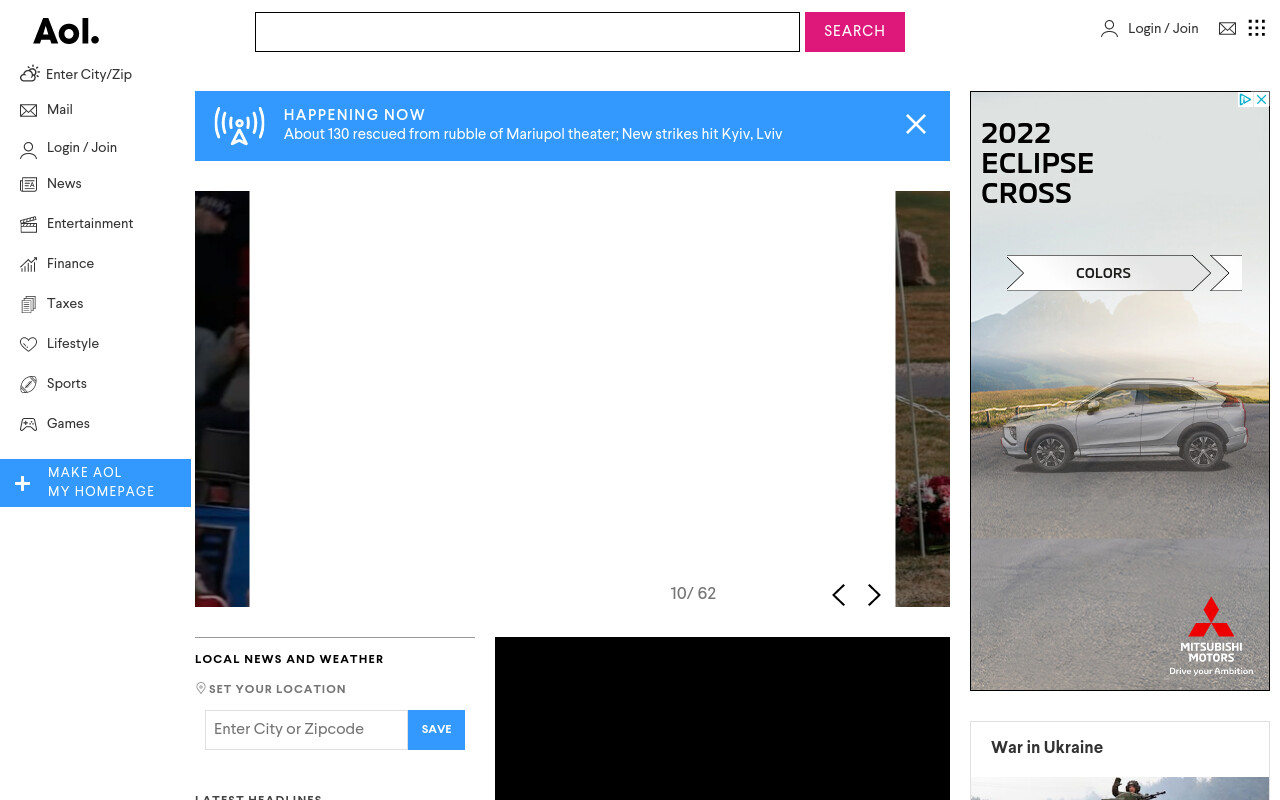This screenshot has width=1280, height=800.
Task: Open the apps grid menu icon
Action: [1257, 28]
